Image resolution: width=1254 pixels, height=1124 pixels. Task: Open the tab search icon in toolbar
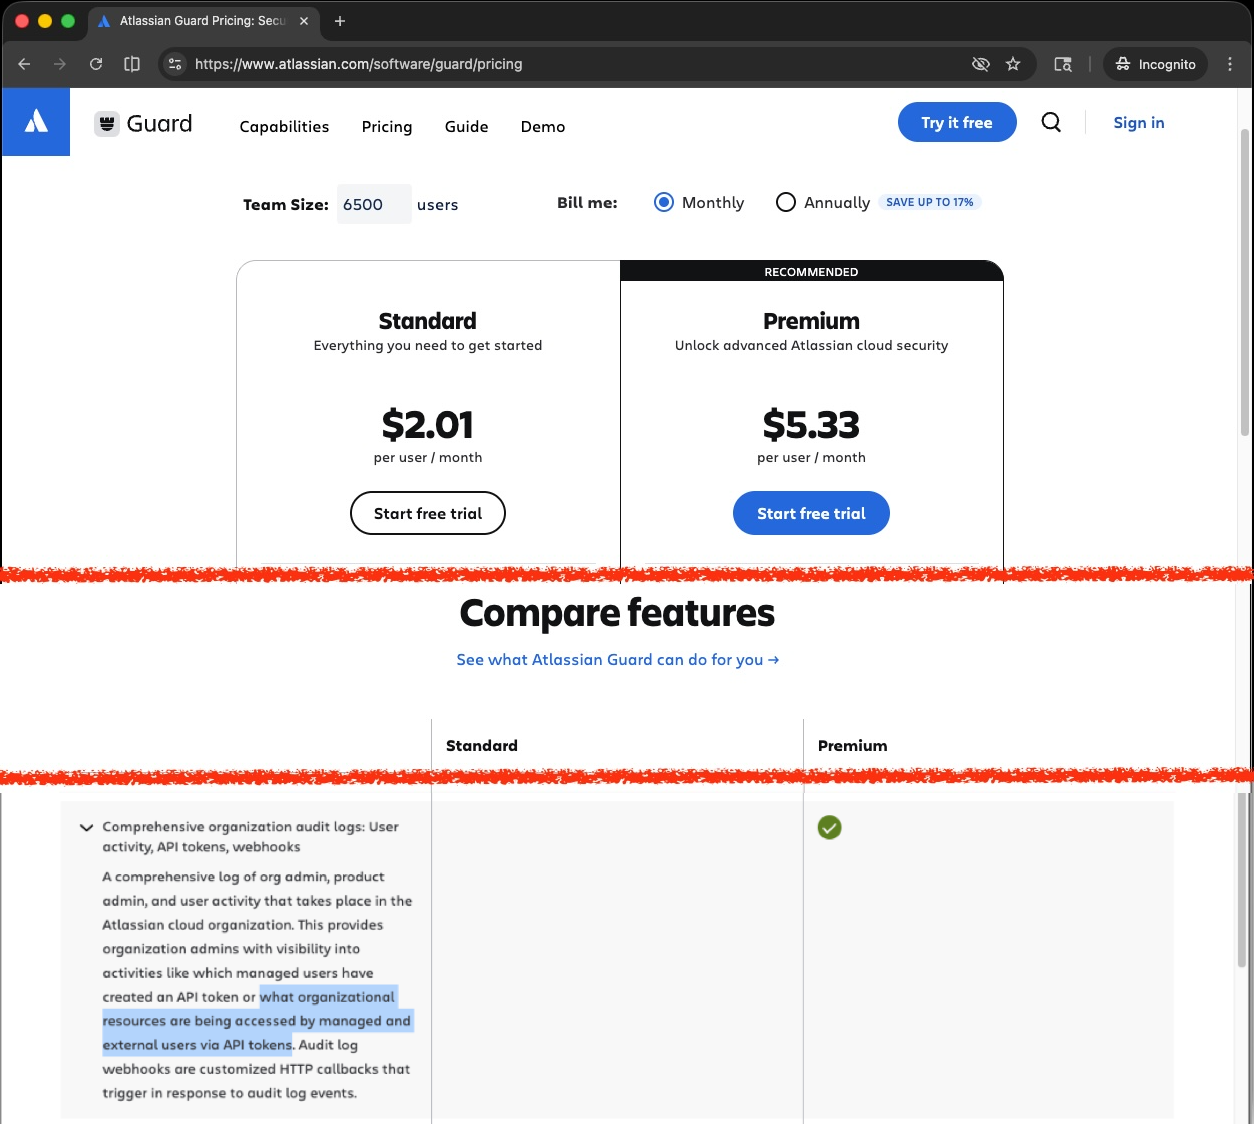(x=1063, y=64)
